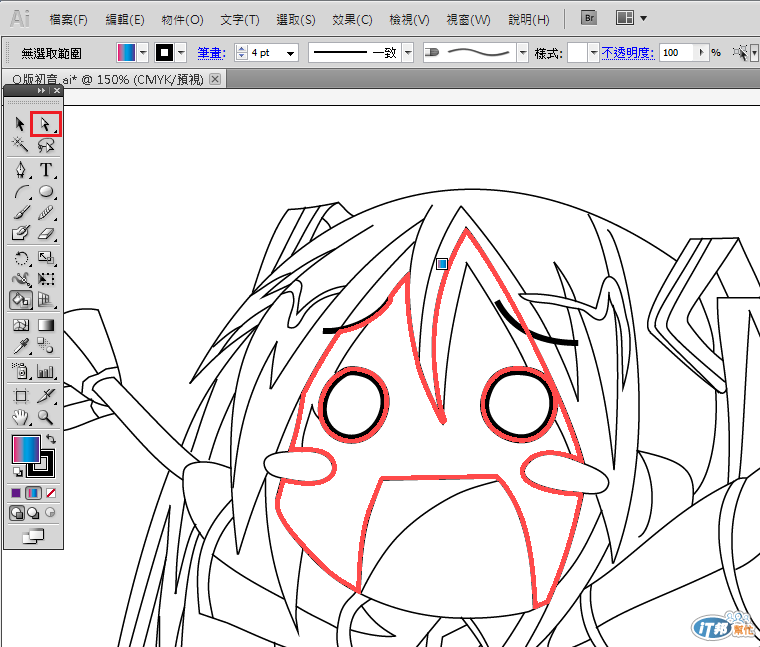Select the Pen tool
The height and width of the screenshot is (647, 760).
tap(20, 170)
